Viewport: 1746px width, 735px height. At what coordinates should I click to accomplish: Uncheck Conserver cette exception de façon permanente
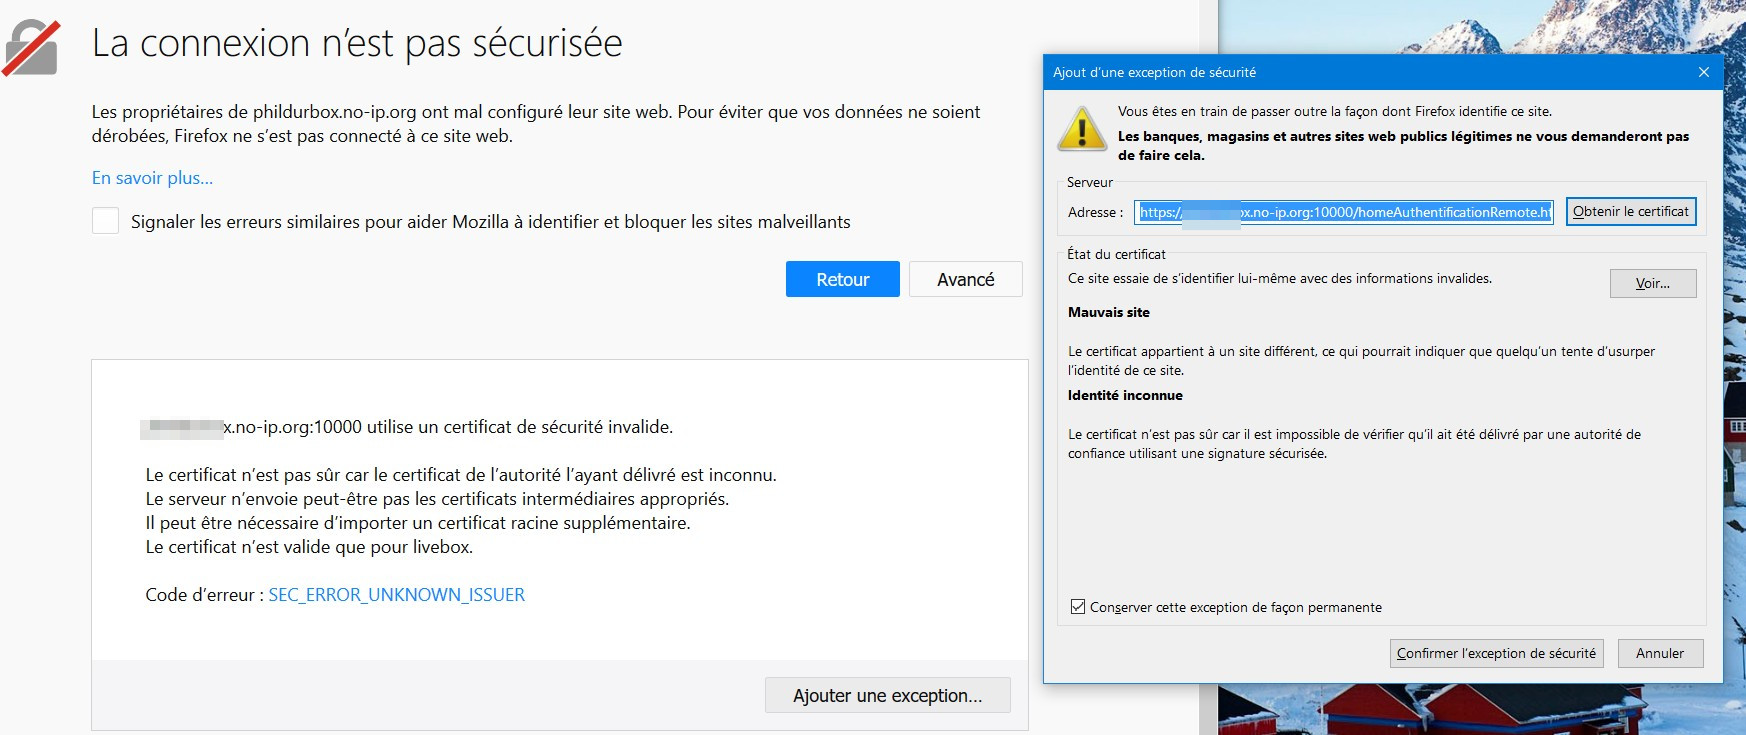tap(1078, 607)
